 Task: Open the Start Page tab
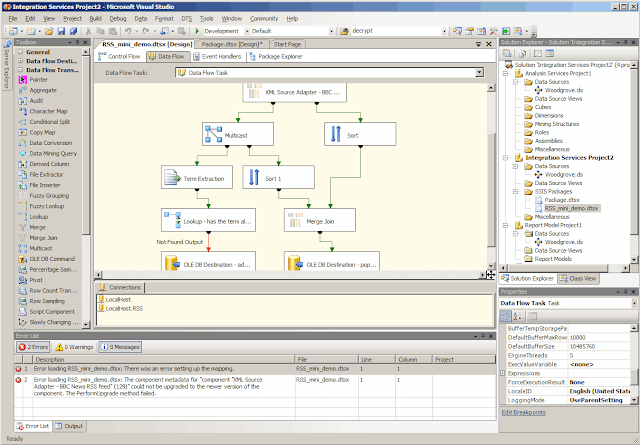287,44
